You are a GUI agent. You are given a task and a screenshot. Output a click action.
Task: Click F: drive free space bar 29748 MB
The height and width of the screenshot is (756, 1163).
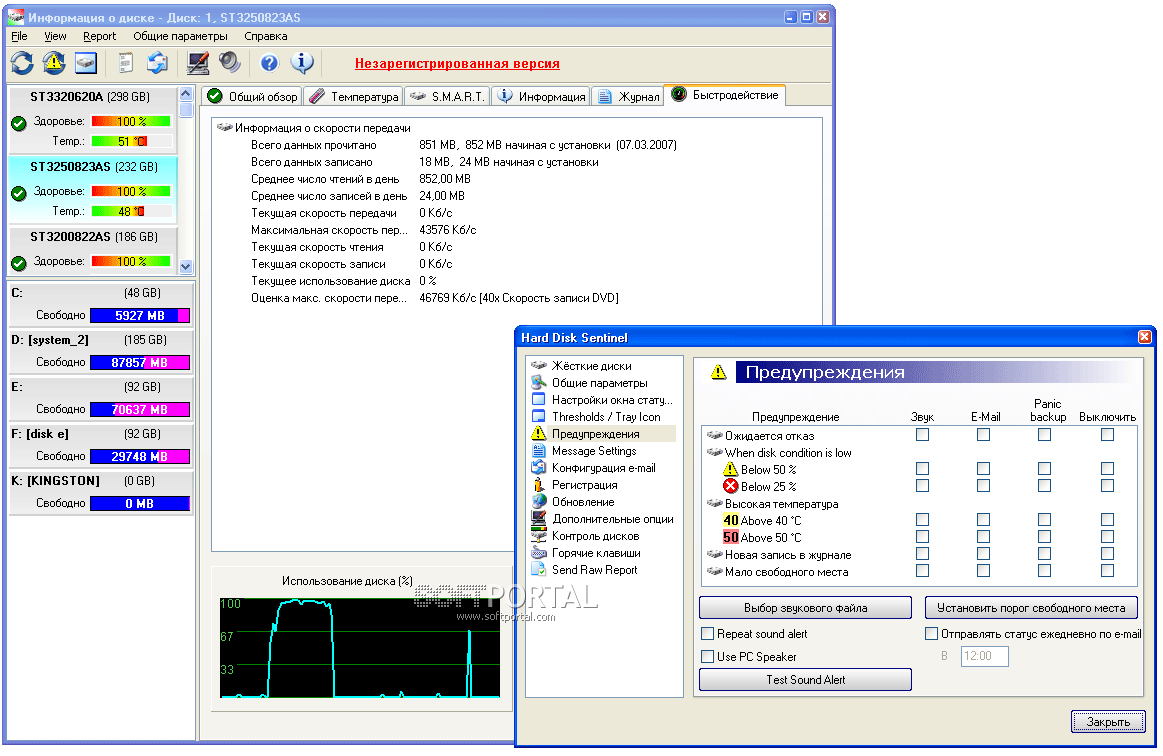click(x=139, y=457)
